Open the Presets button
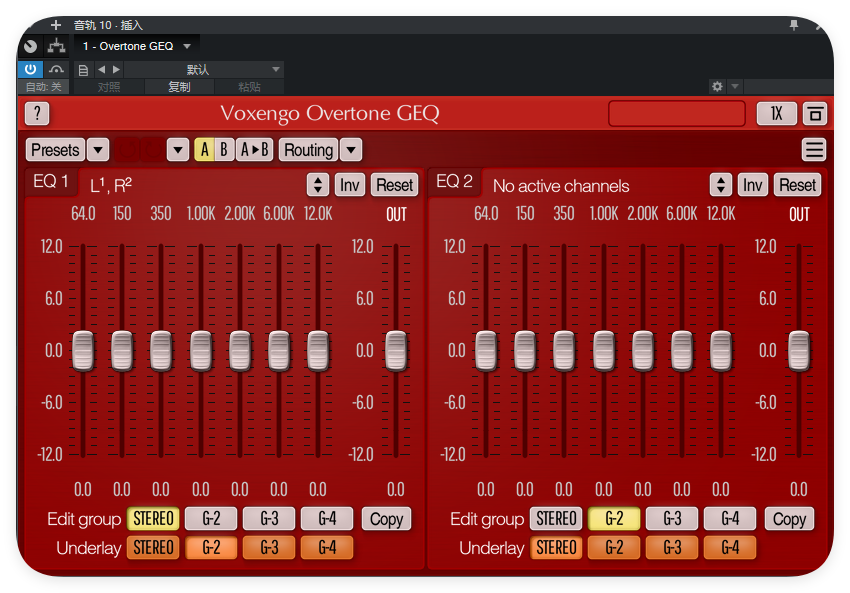 click(x=55, y=150)
